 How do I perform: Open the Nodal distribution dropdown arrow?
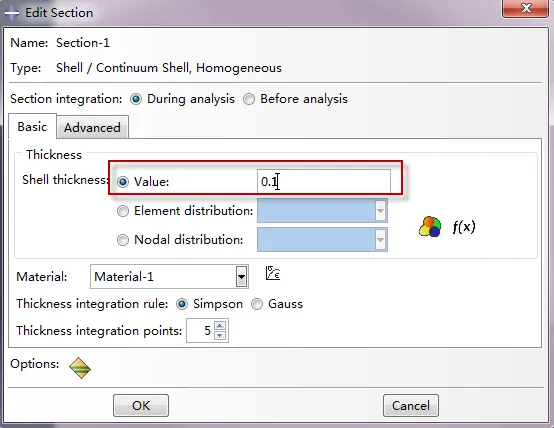[x=380, y=240]
